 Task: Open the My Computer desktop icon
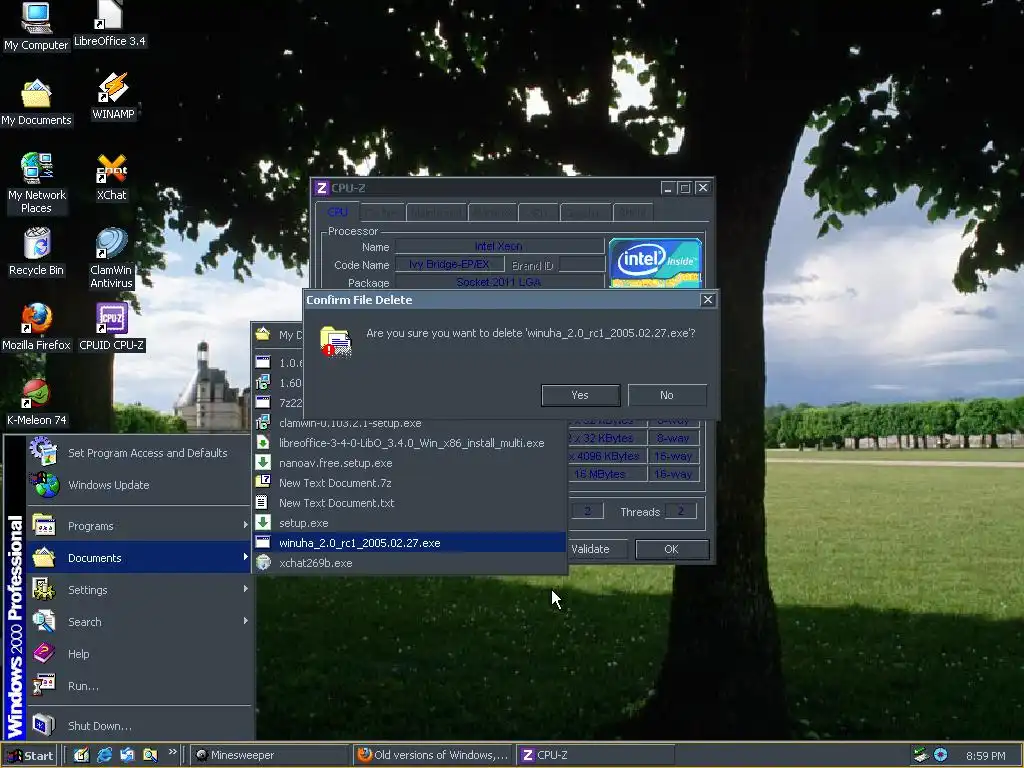click(36, 26)
